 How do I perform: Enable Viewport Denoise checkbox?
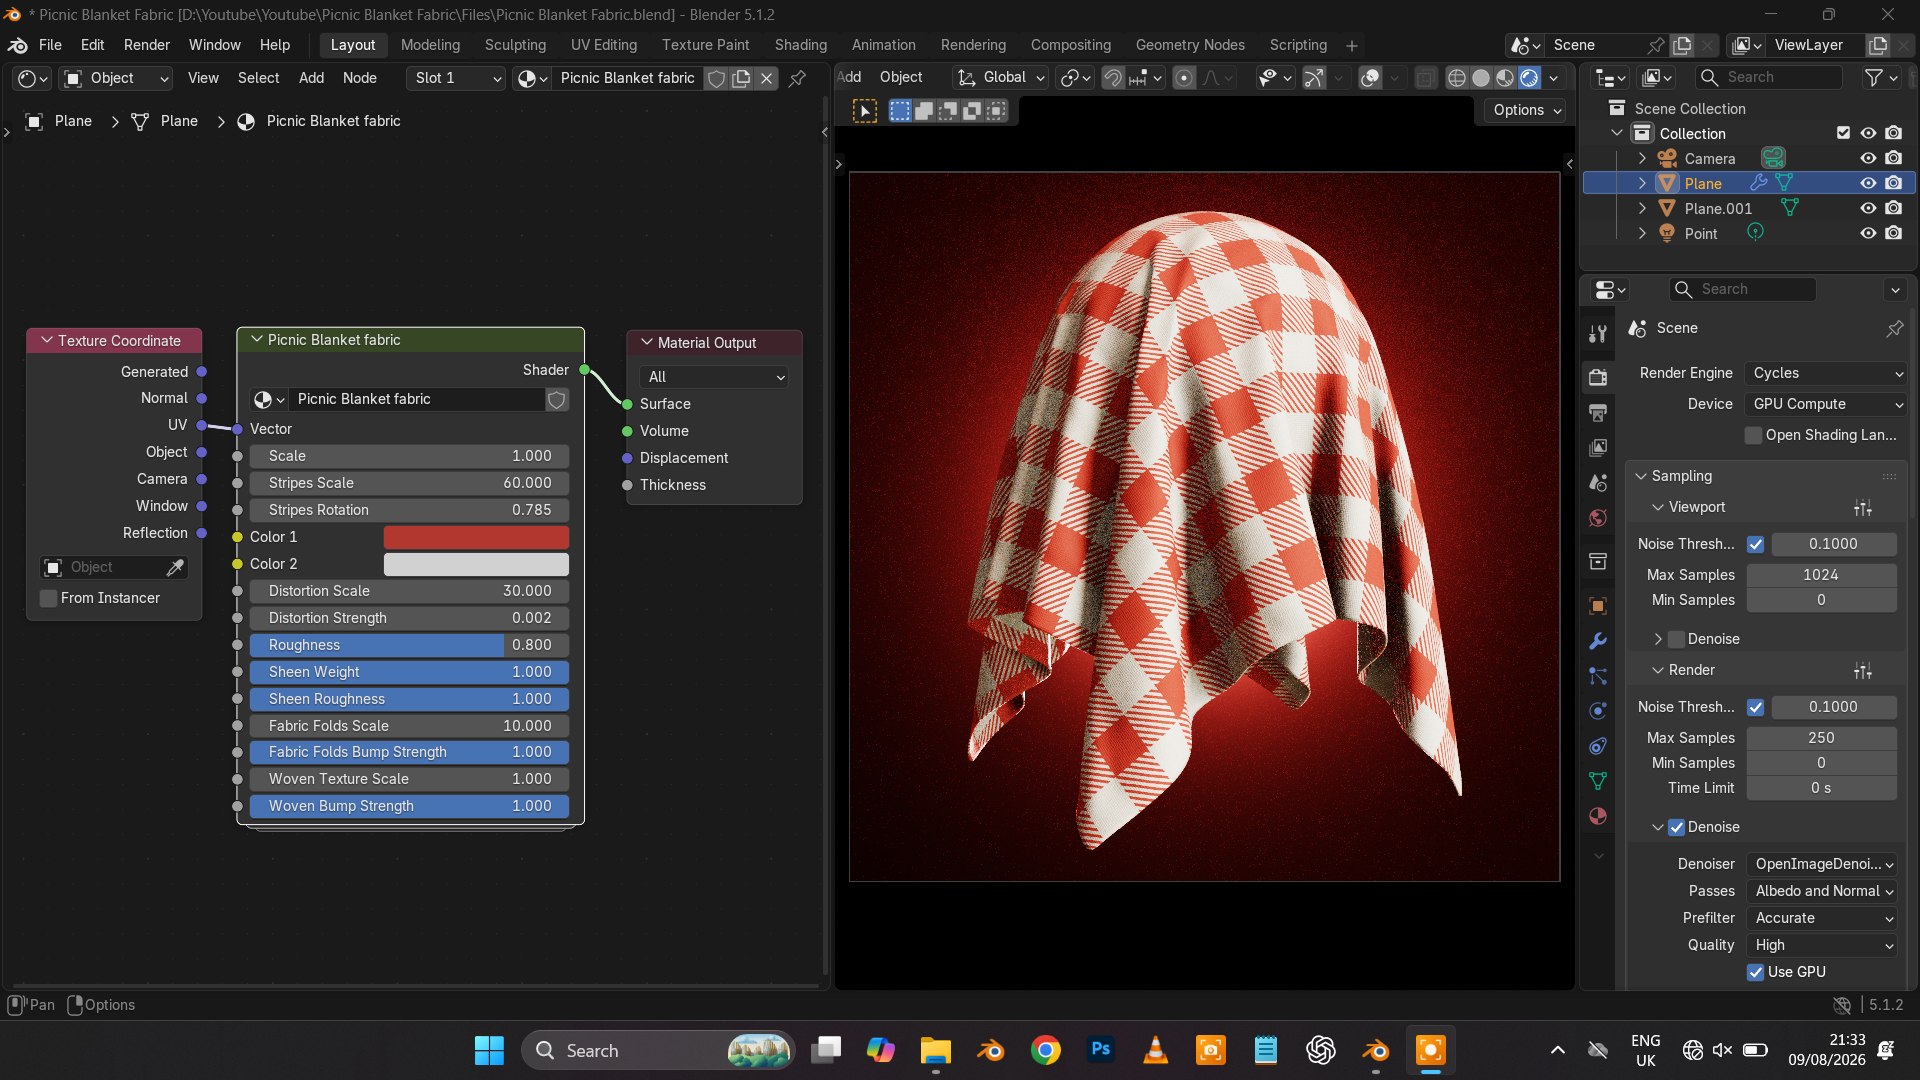1676,639
